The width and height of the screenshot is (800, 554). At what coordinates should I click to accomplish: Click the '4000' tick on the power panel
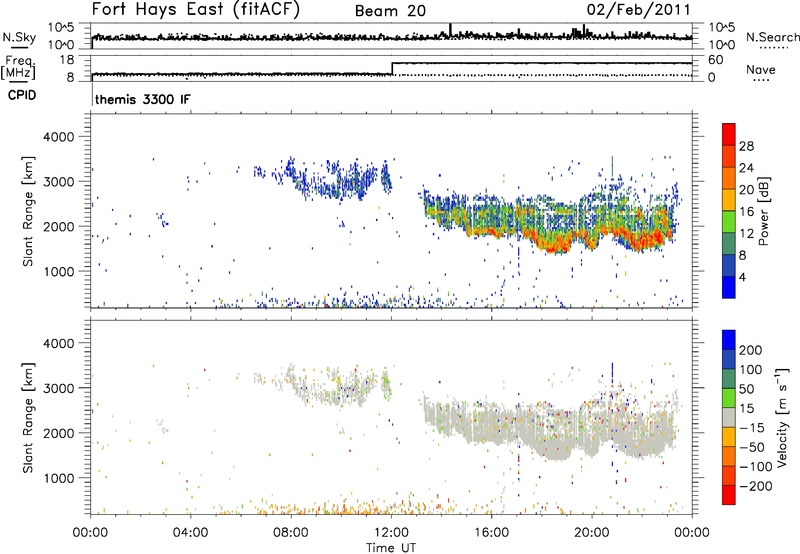coord(58,137)
